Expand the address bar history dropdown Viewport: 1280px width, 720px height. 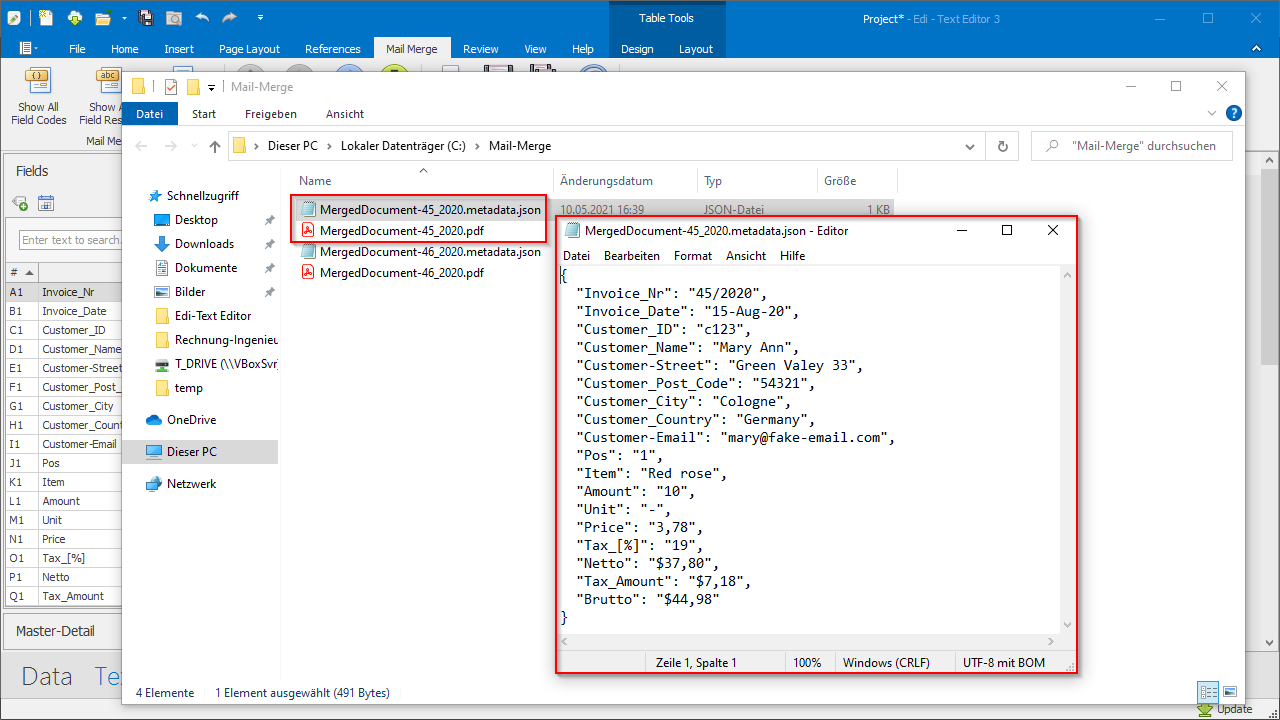969,146
